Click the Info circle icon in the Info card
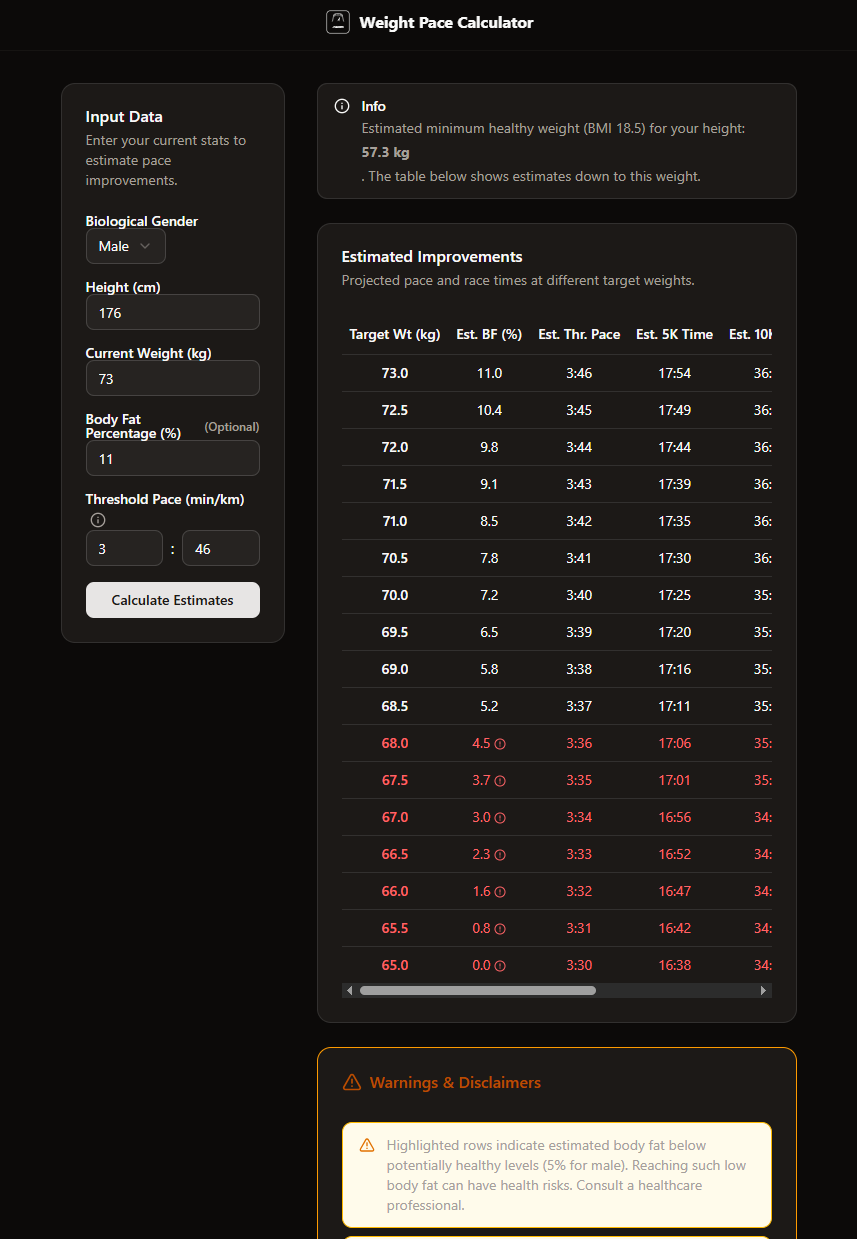Viewport: 857px width, 1239px height. tap(342, 106)
